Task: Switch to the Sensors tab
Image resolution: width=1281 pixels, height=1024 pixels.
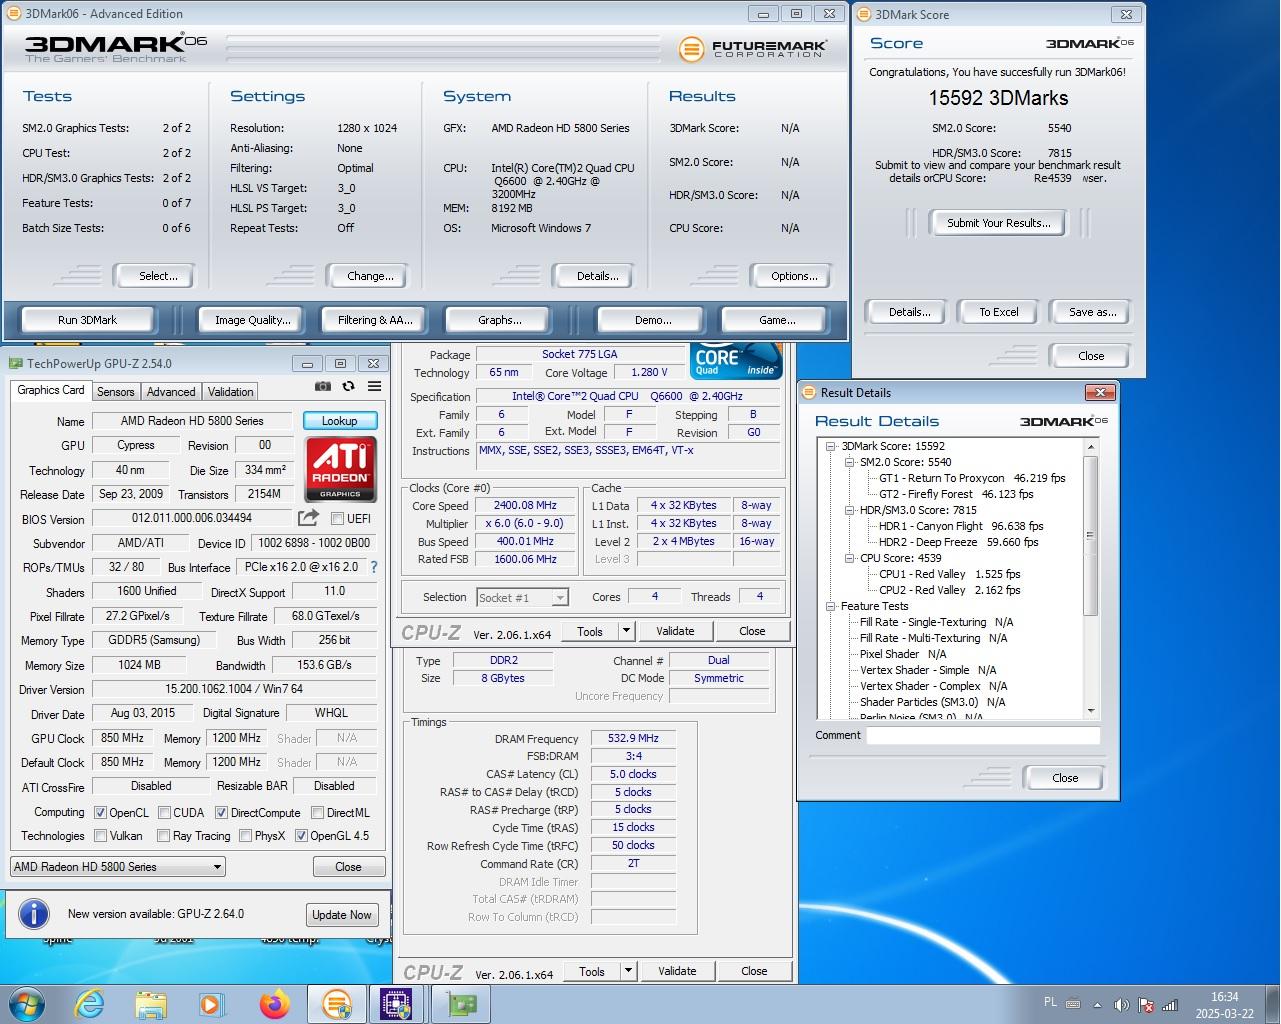Action: pos(115,392)
